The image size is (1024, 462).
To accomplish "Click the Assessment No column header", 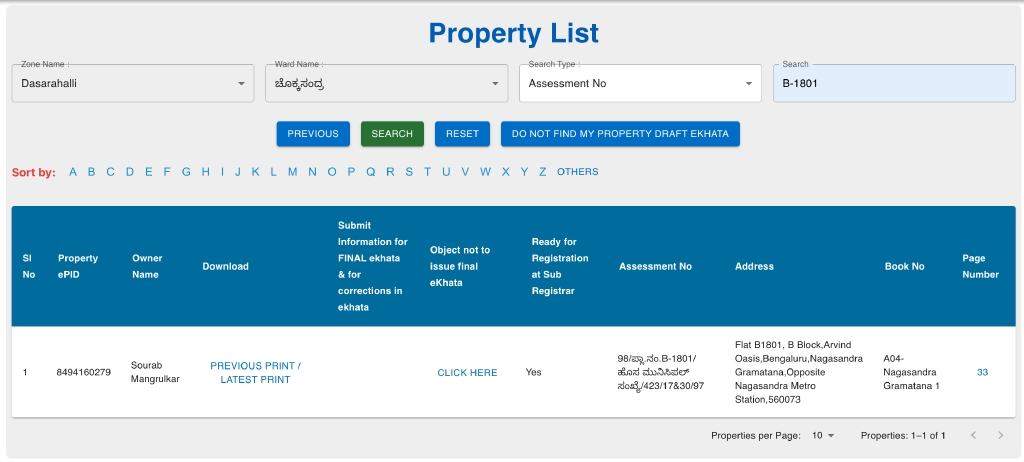I will click(655, 267).
